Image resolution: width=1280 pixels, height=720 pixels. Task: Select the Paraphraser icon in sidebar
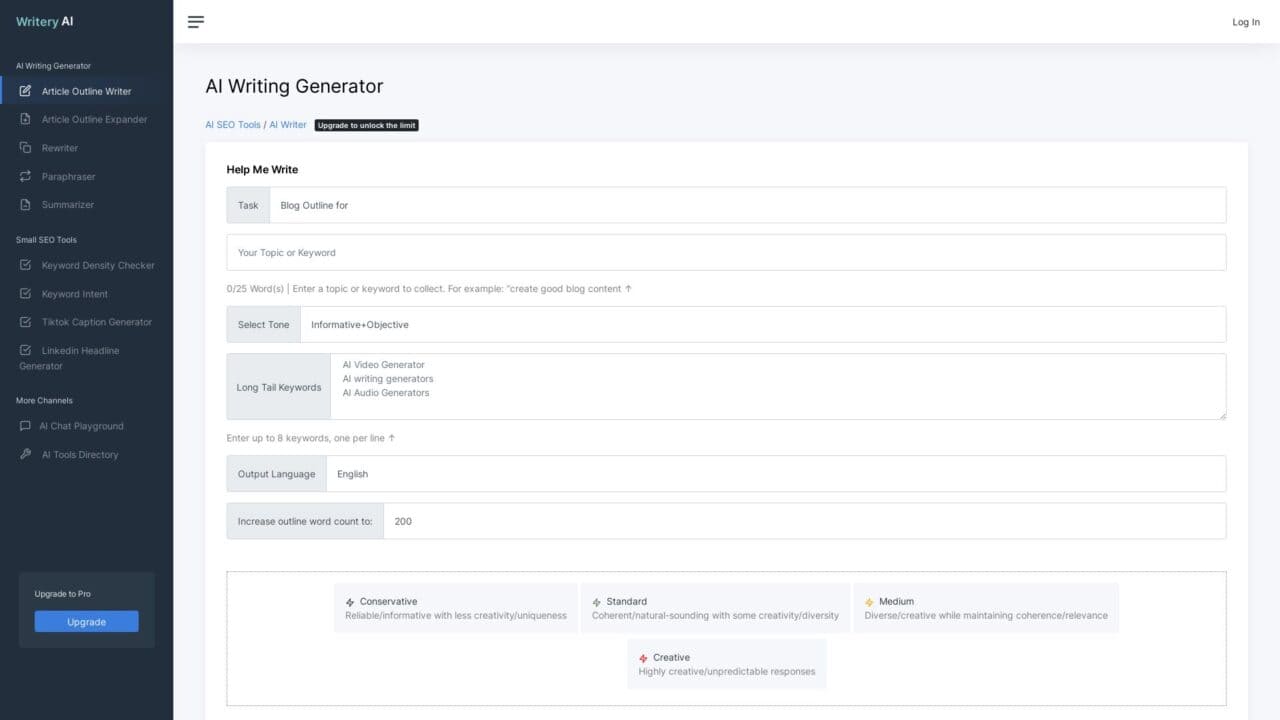pos(23,176)
